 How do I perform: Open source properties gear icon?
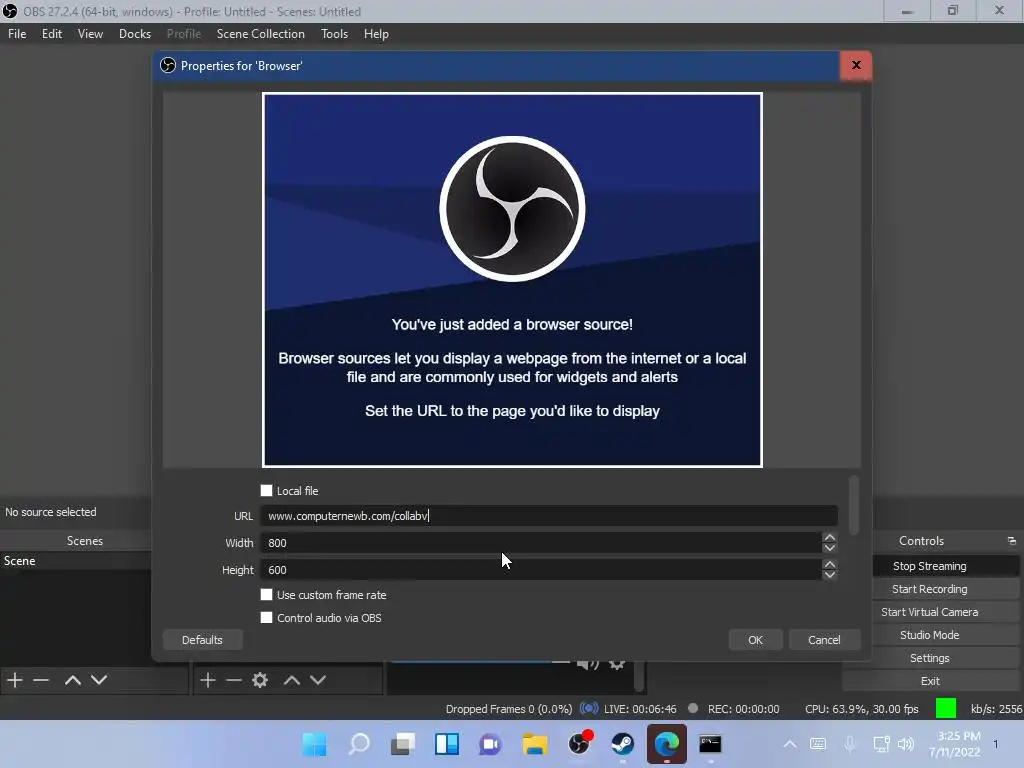point(260,680)
